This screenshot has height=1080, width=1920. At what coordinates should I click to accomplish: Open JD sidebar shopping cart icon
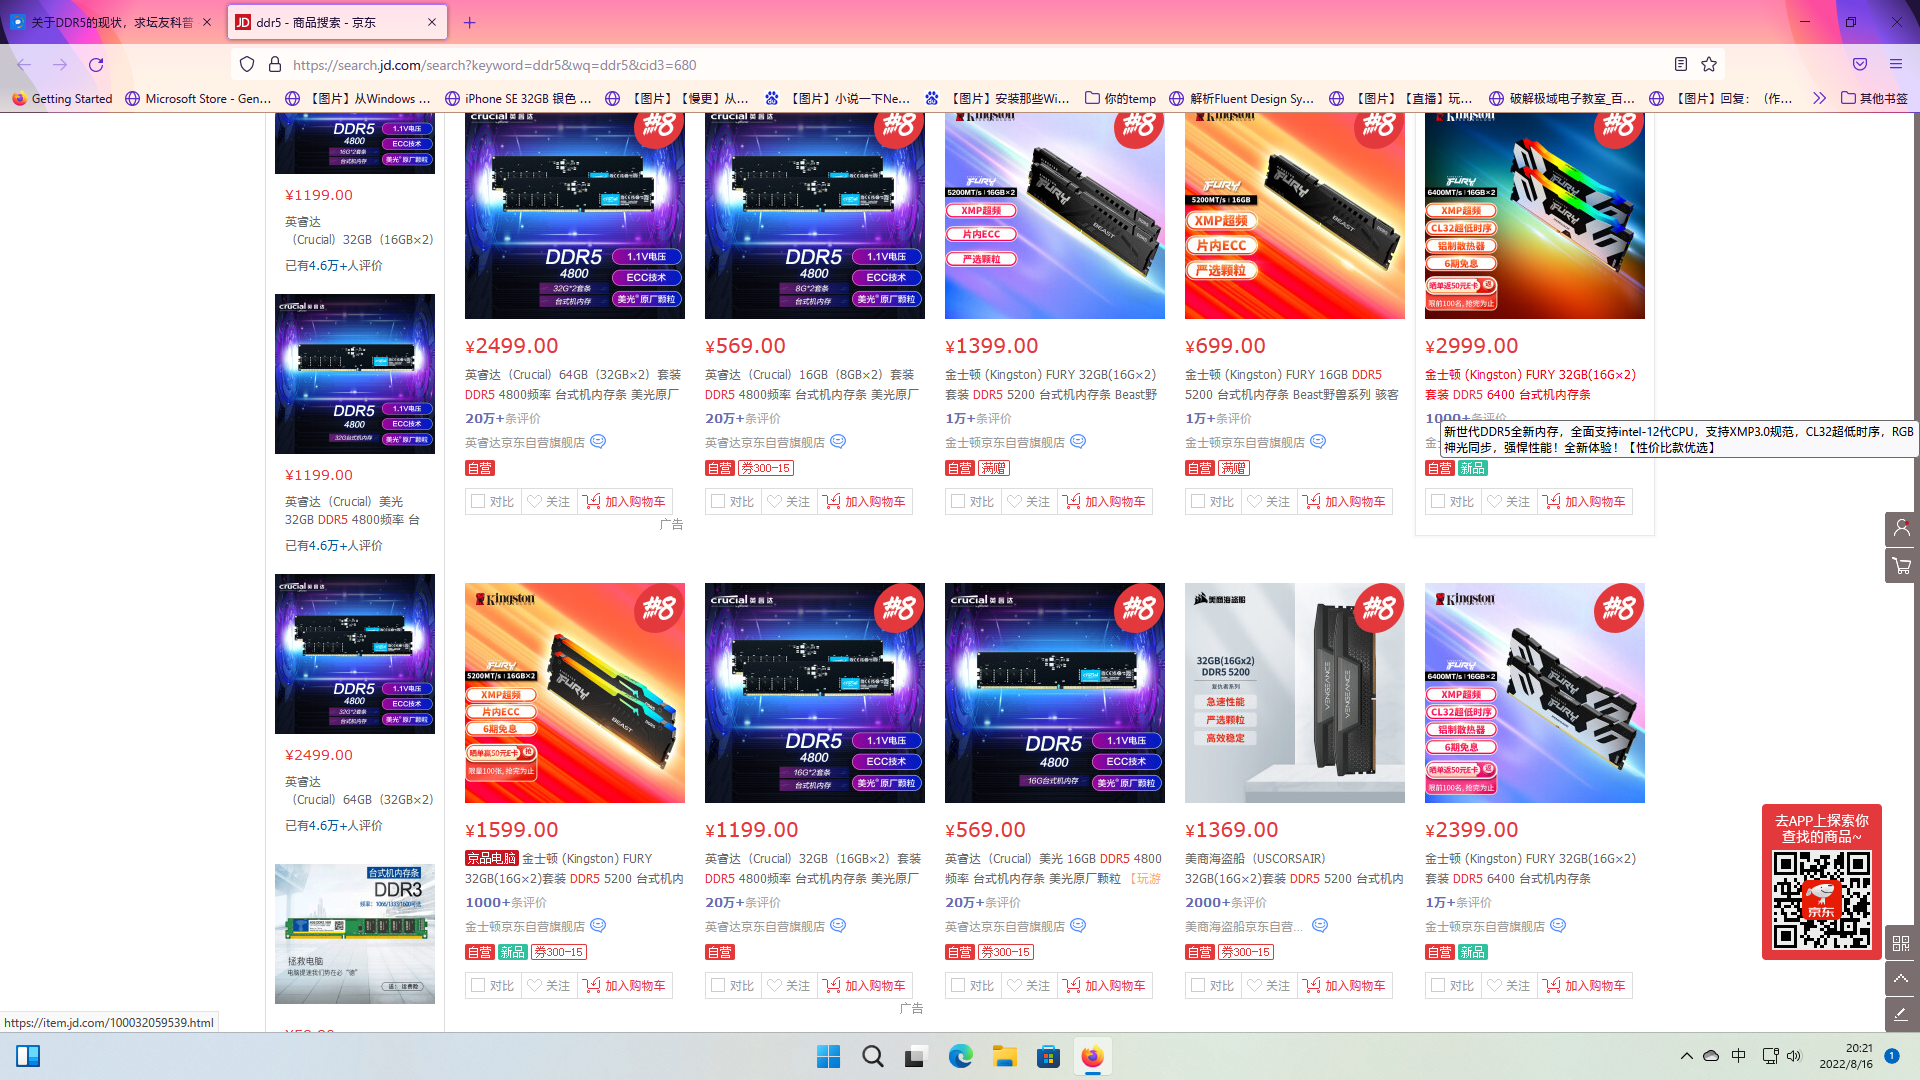1901,566
